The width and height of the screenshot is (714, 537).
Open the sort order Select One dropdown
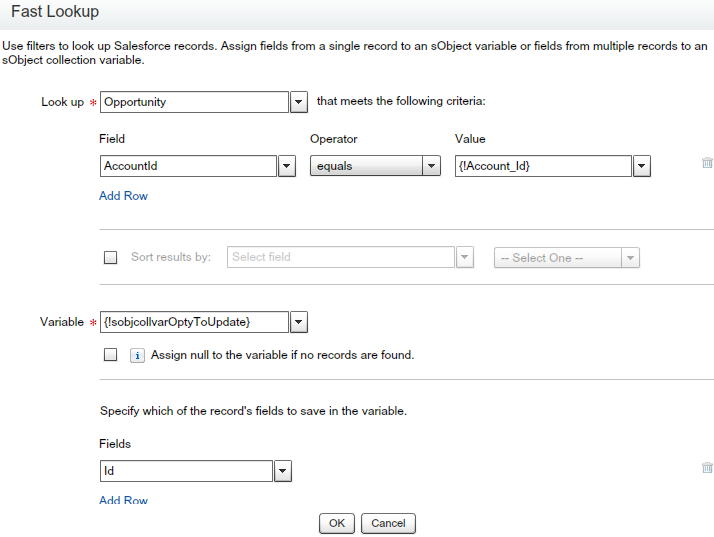(x=567, y=258)
